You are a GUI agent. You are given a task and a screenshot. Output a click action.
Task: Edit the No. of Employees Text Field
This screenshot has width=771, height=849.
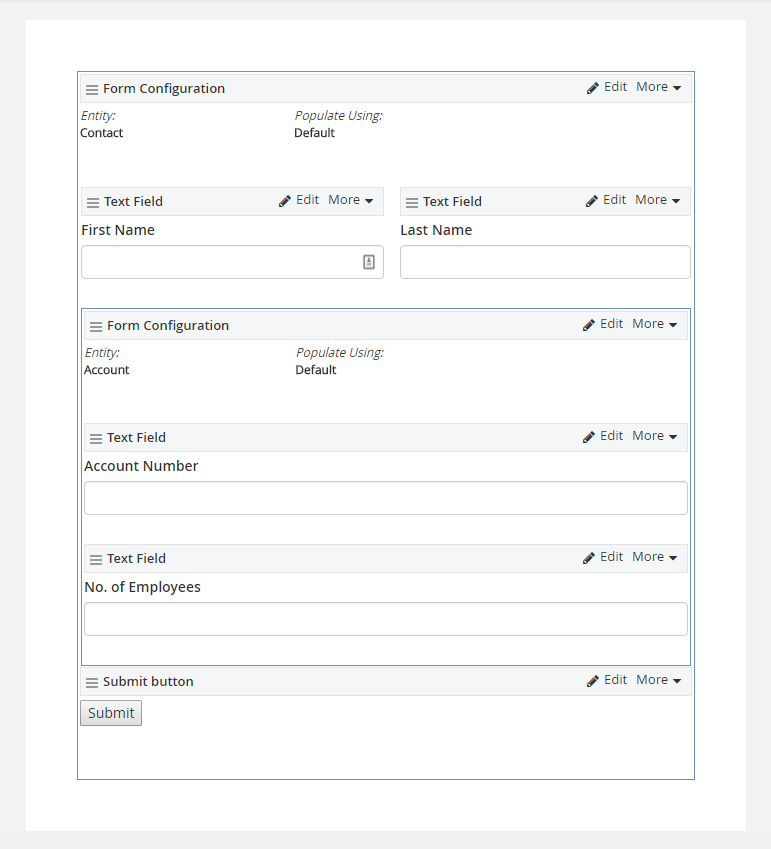(x=603, y=557)
